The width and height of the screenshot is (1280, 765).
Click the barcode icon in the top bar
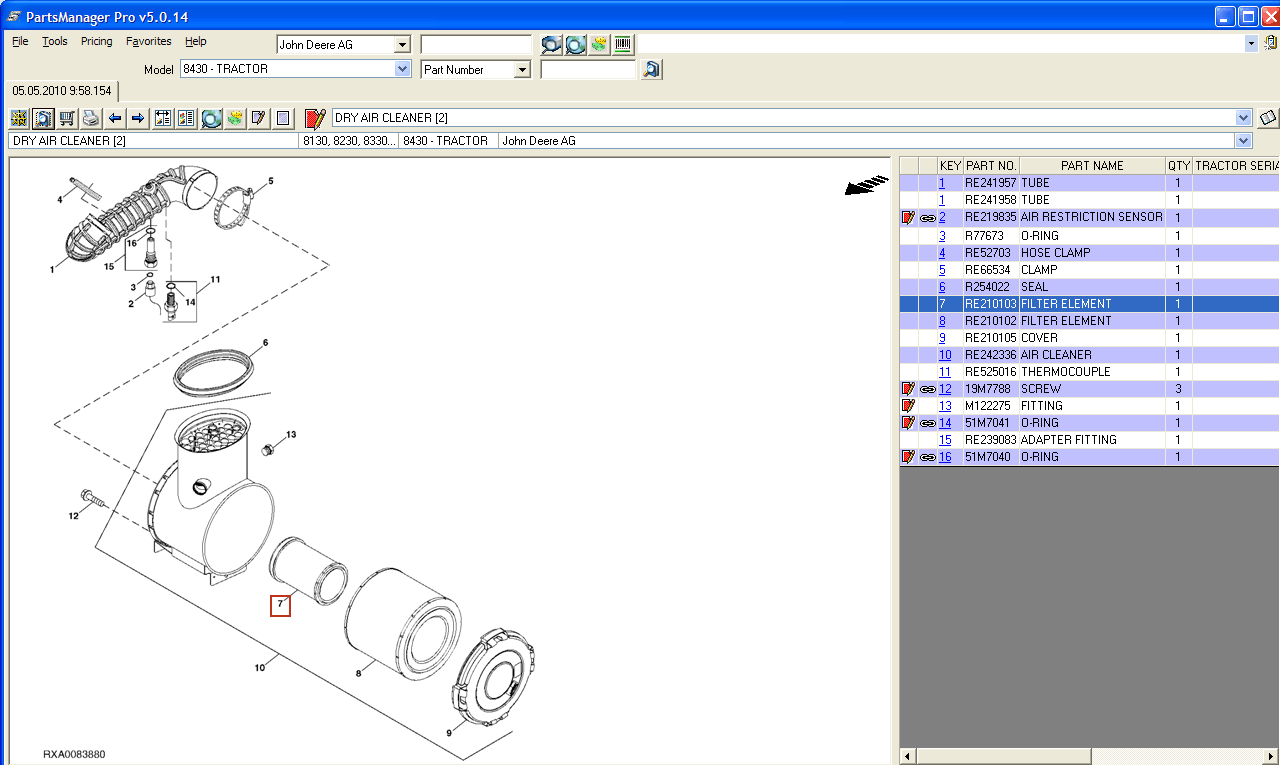tap(623, 44)
